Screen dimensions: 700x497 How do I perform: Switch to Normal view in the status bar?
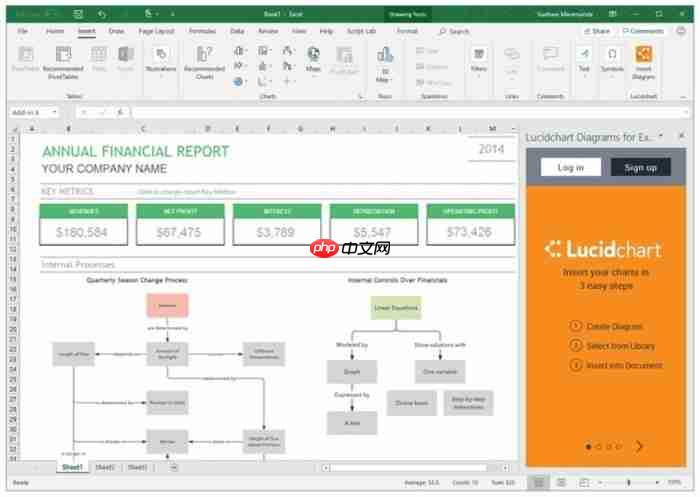(539, 482)
